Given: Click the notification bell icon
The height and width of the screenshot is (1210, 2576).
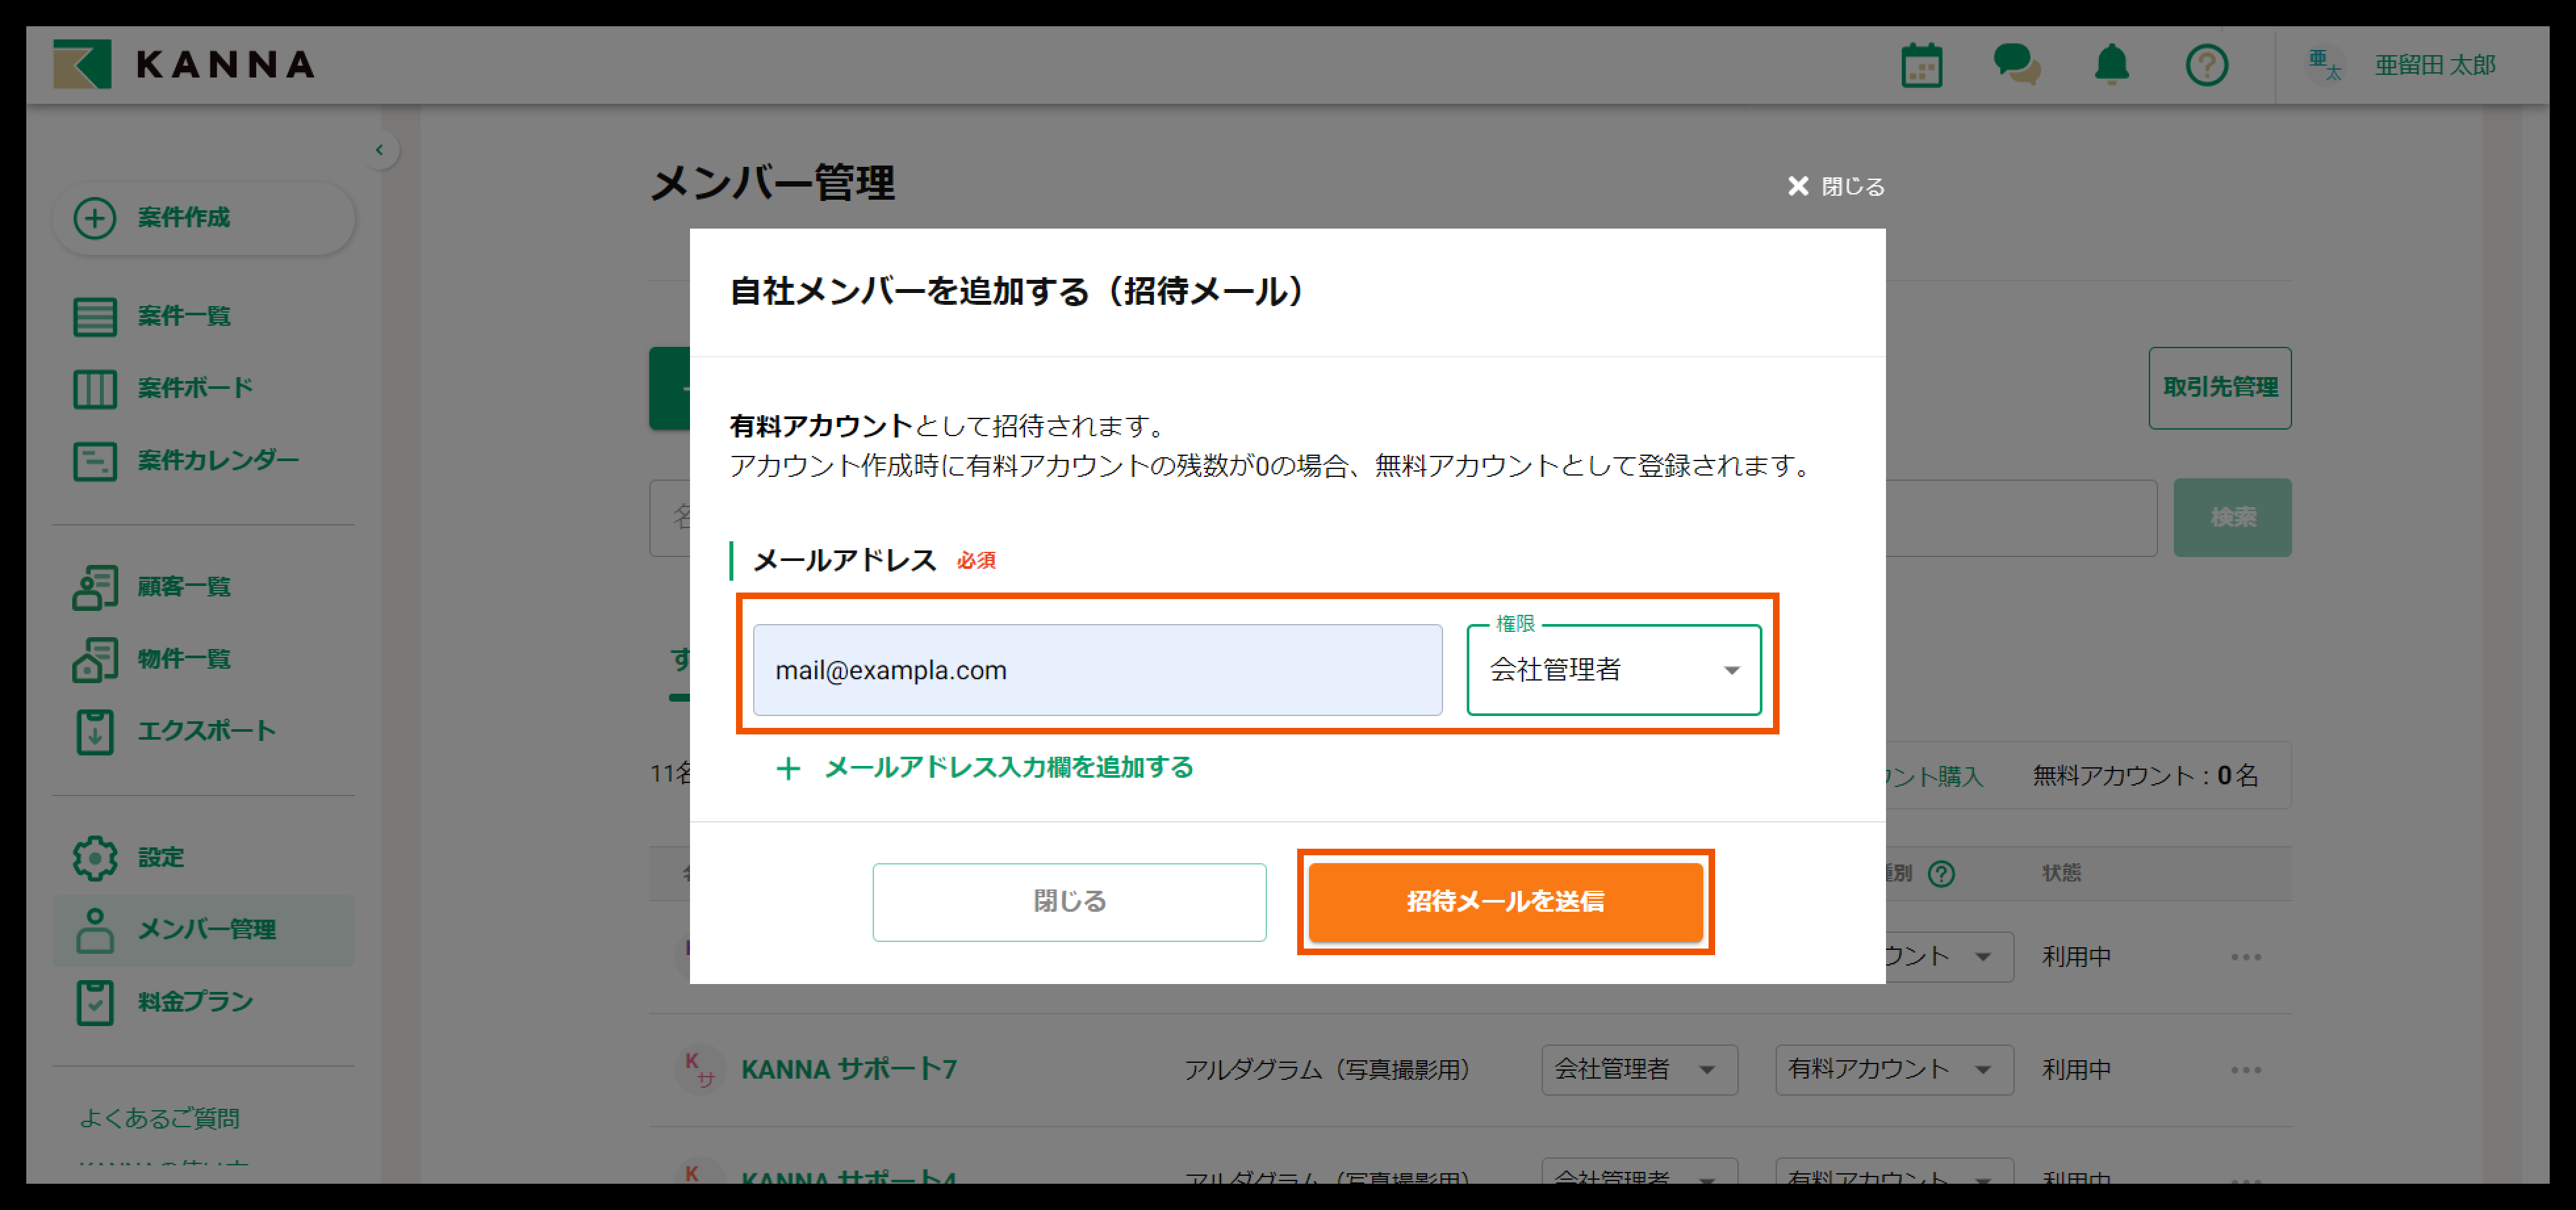Looking at the screenshot, I should (2111, 66).
